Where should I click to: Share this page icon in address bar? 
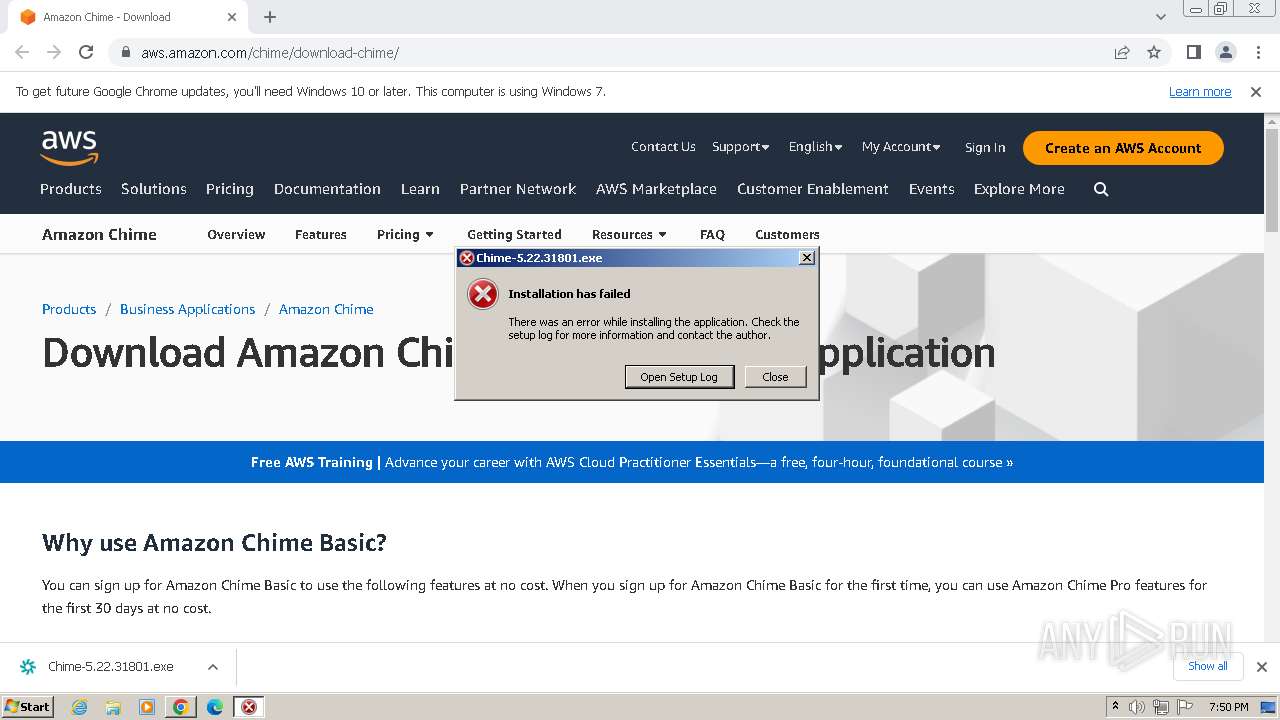(1122, 52)
